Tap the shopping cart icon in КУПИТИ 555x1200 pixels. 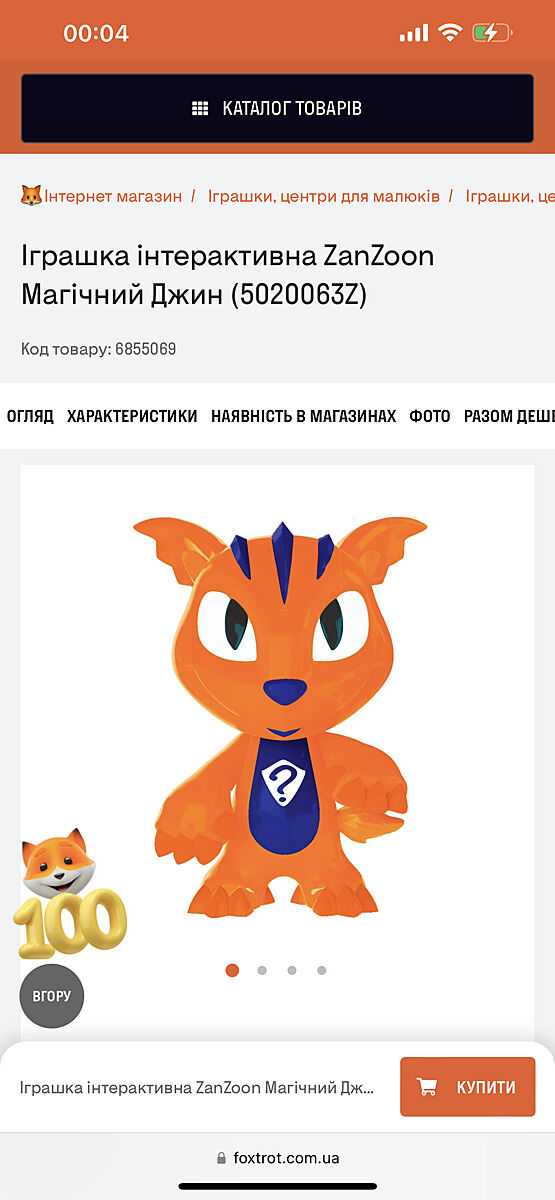[427, 1087]
